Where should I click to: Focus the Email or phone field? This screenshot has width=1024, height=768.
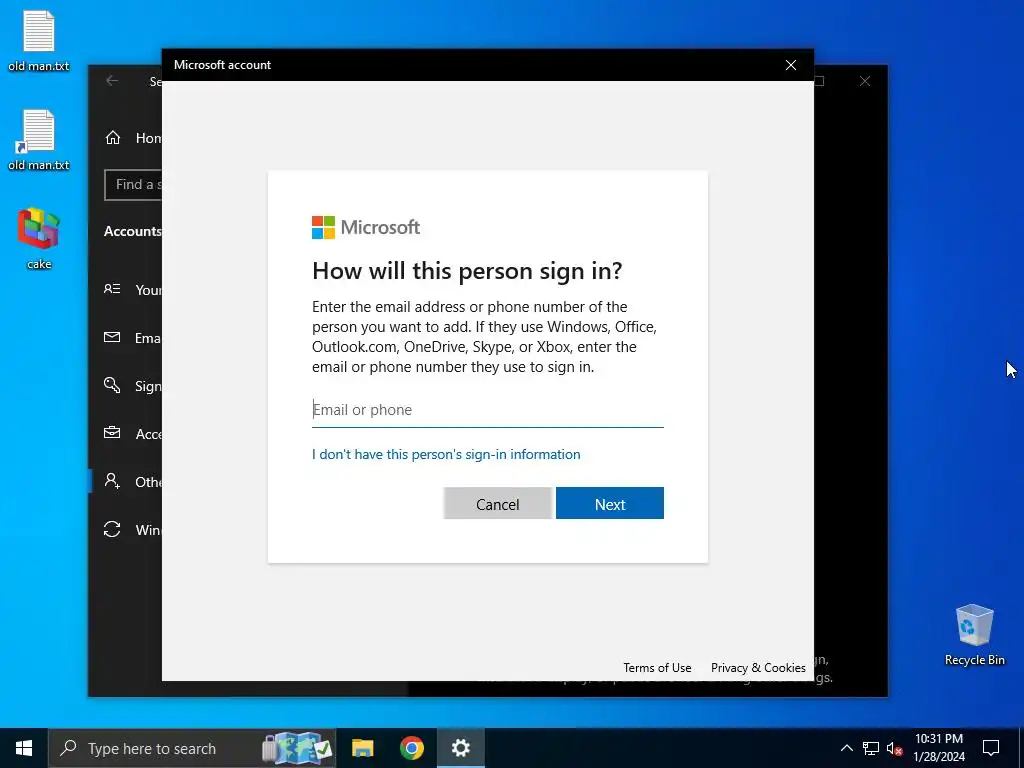(487, 410)
